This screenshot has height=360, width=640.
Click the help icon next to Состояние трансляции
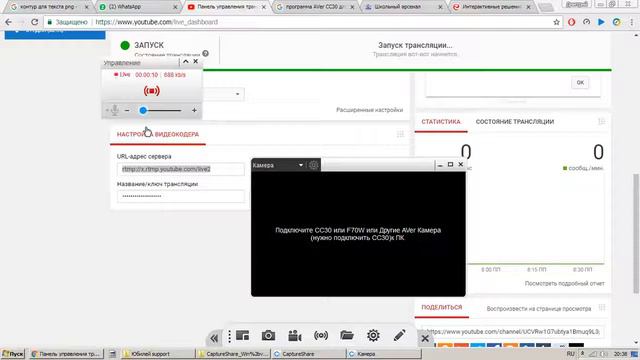[206, 53]
